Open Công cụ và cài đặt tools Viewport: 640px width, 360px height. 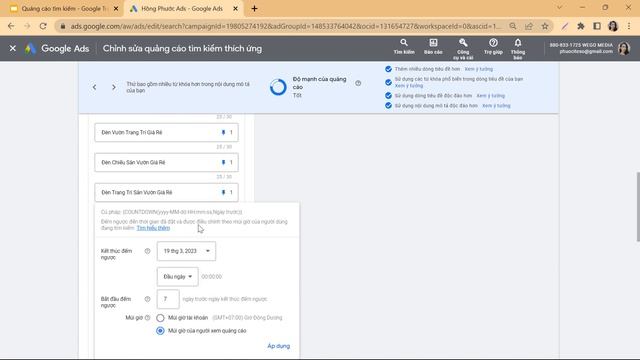(x=463, y=49)
